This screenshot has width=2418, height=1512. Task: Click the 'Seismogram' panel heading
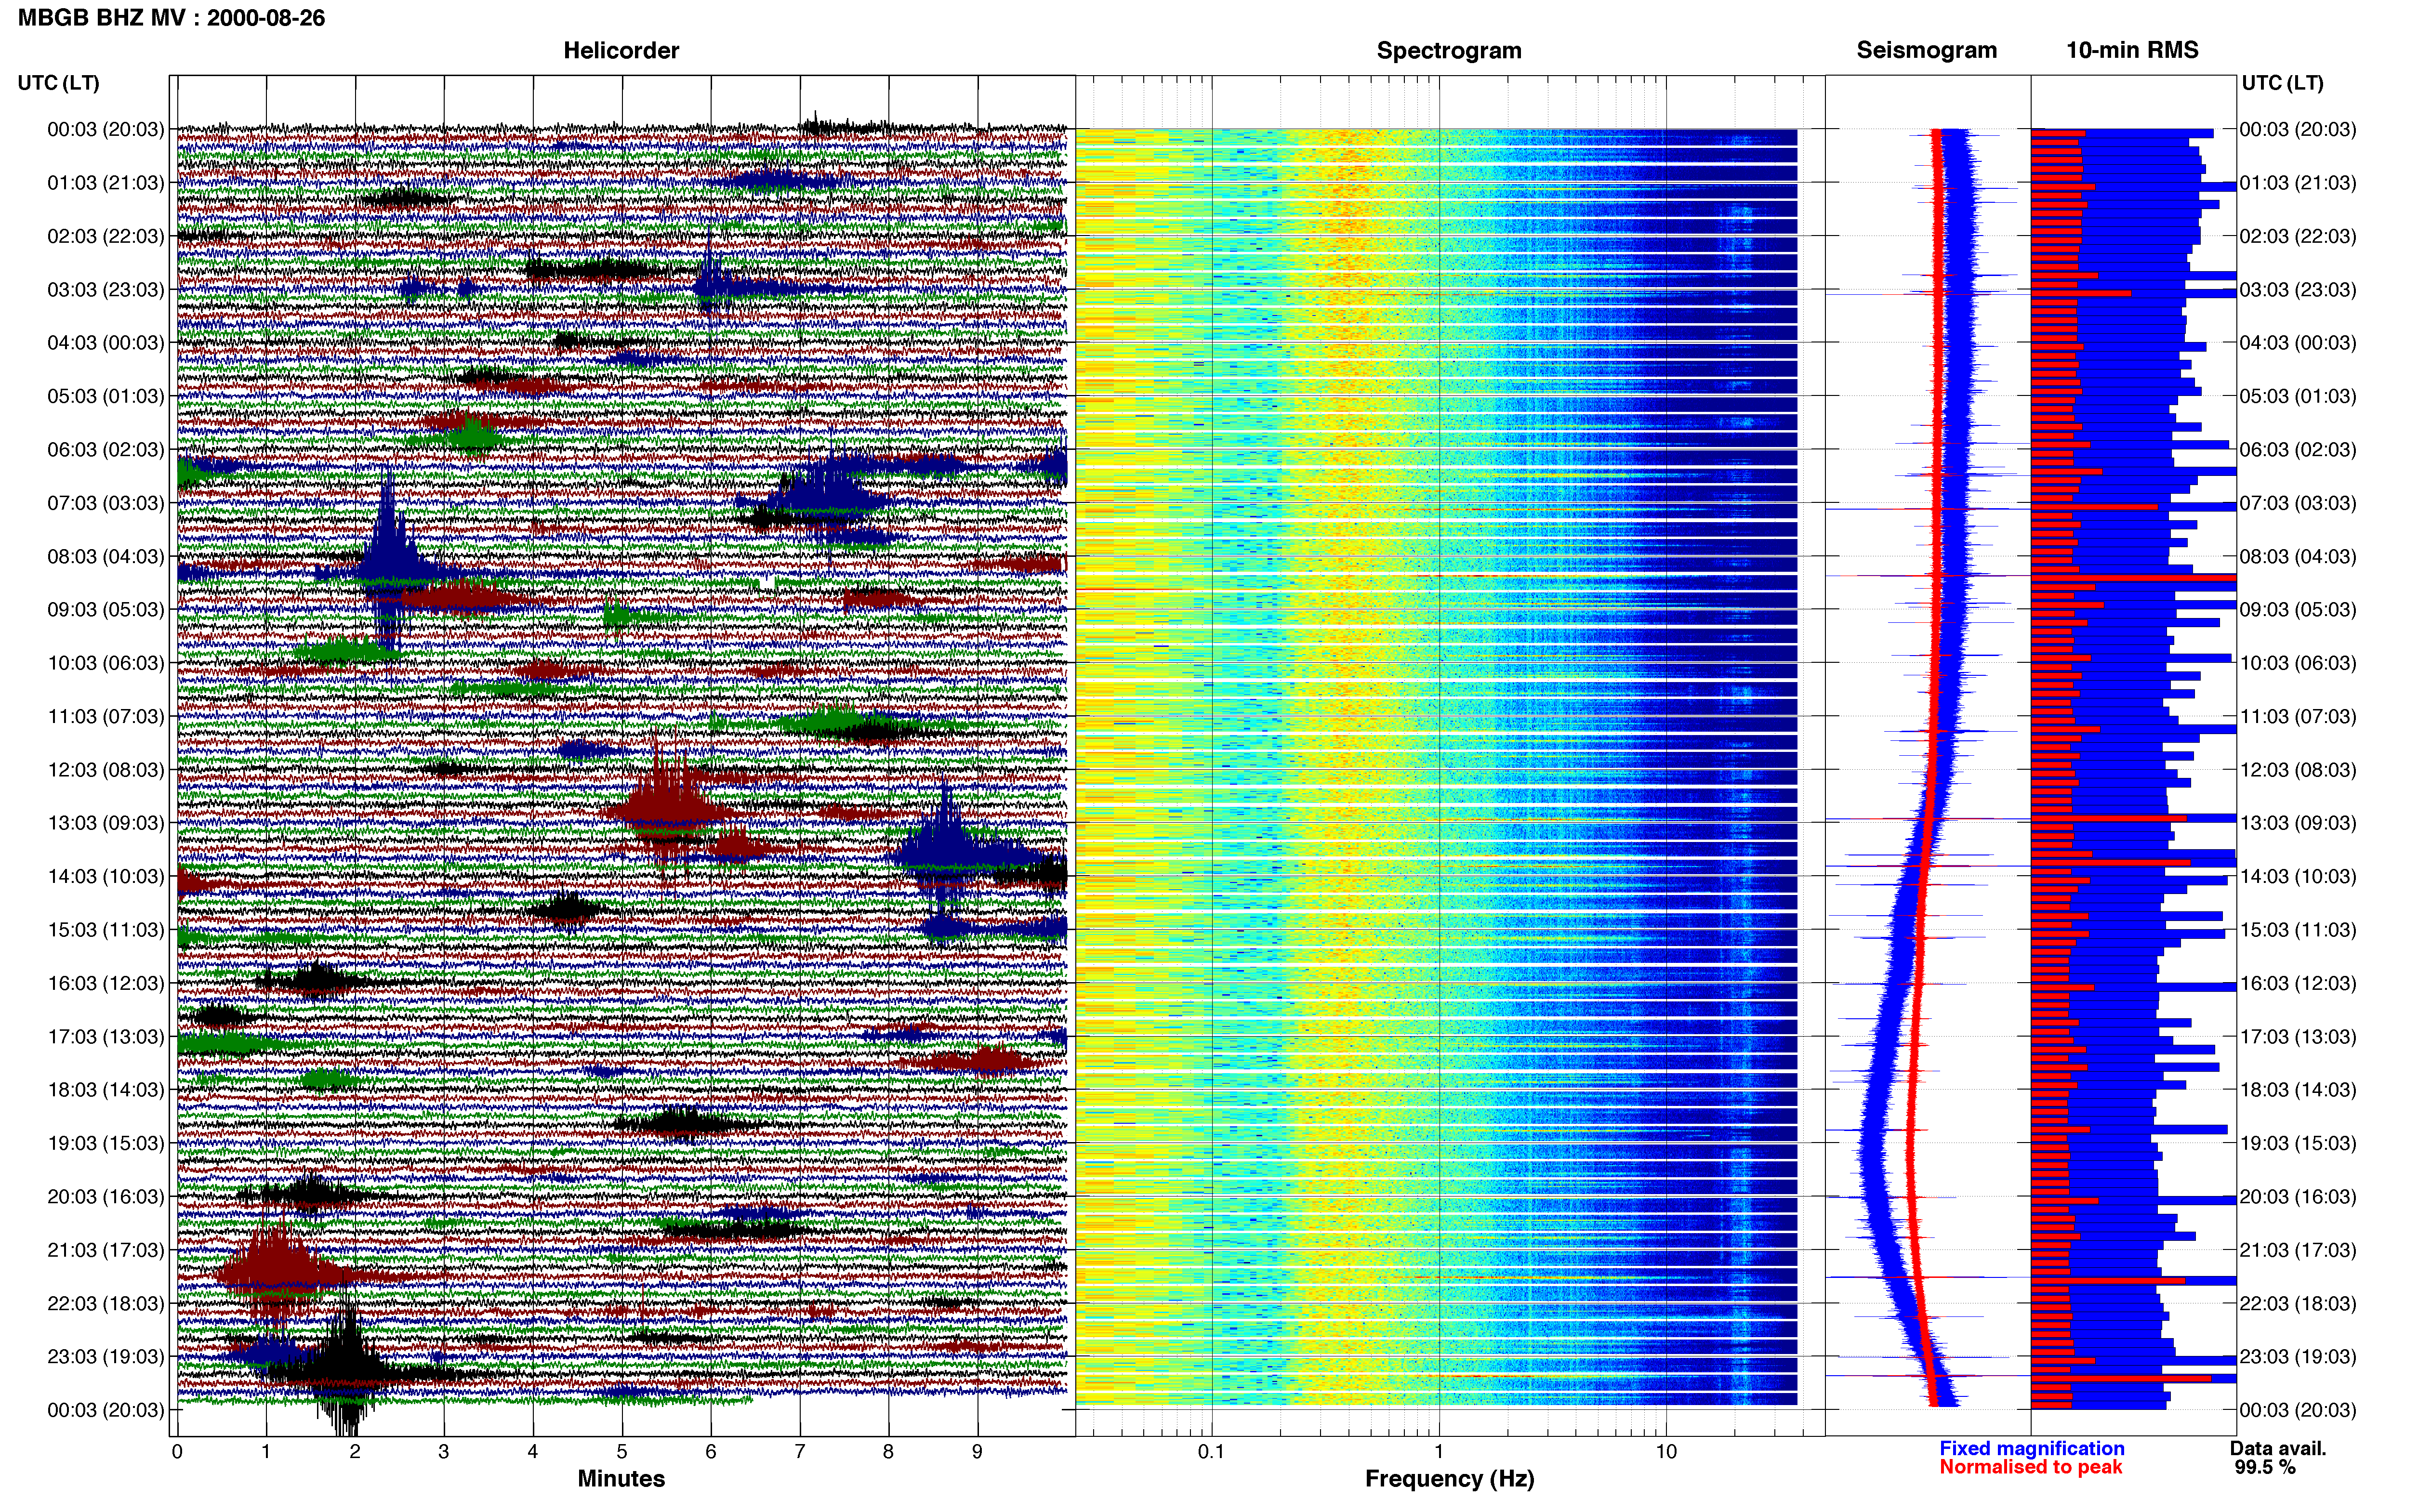click(1927, 50)
